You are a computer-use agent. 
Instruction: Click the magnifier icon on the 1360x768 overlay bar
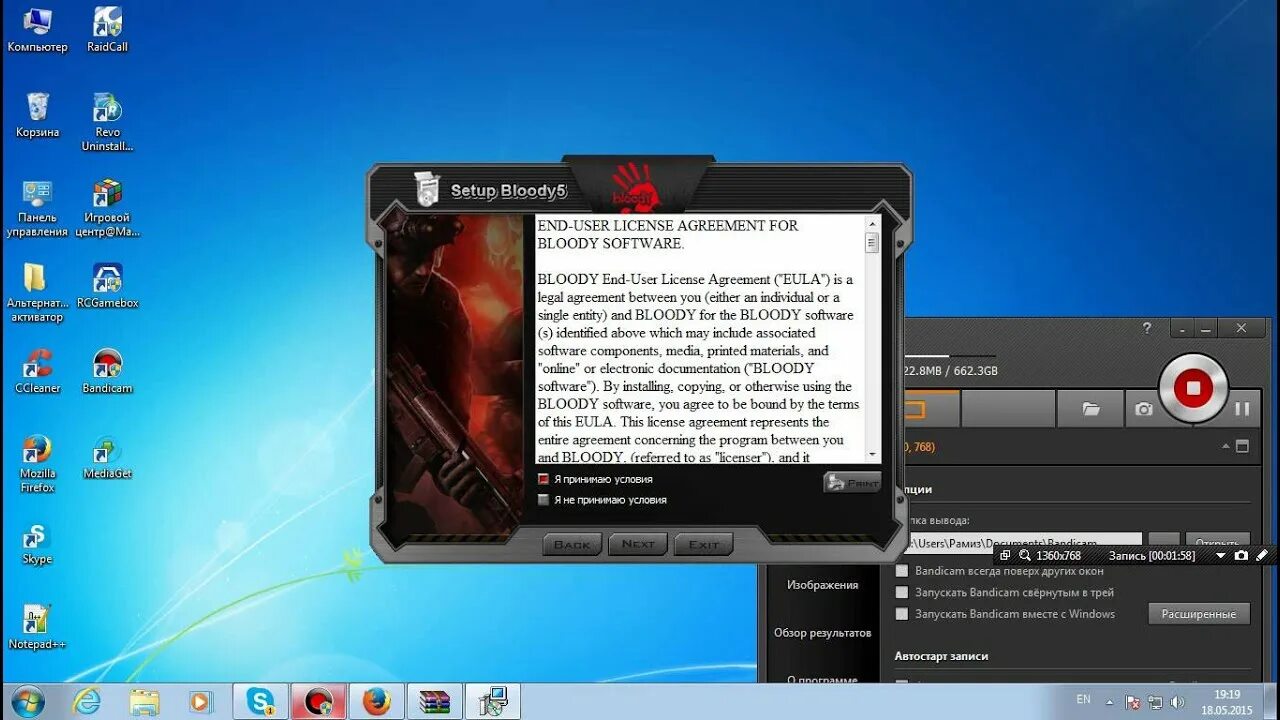tap(1024, 555)
